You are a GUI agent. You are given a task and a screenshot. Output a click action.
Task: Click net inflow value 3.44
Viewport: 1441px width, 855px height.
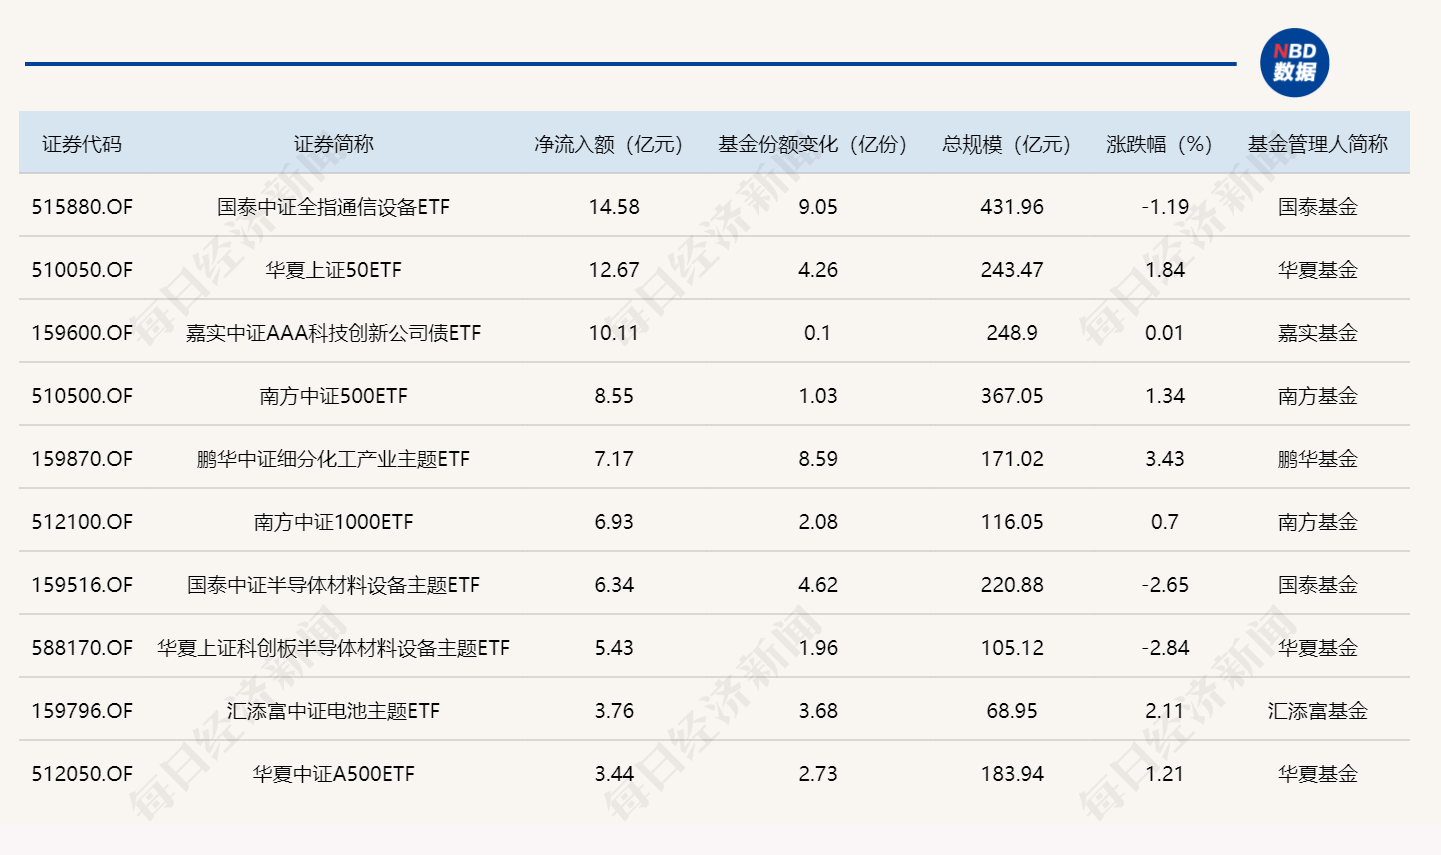point(614,774)
